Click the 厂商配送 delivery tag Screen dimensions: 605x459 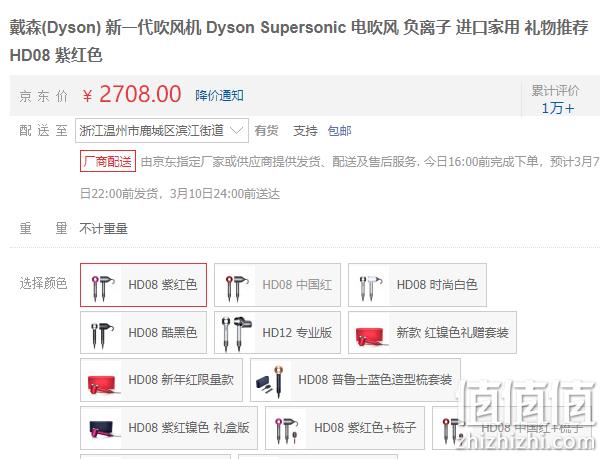coord(108,161)
